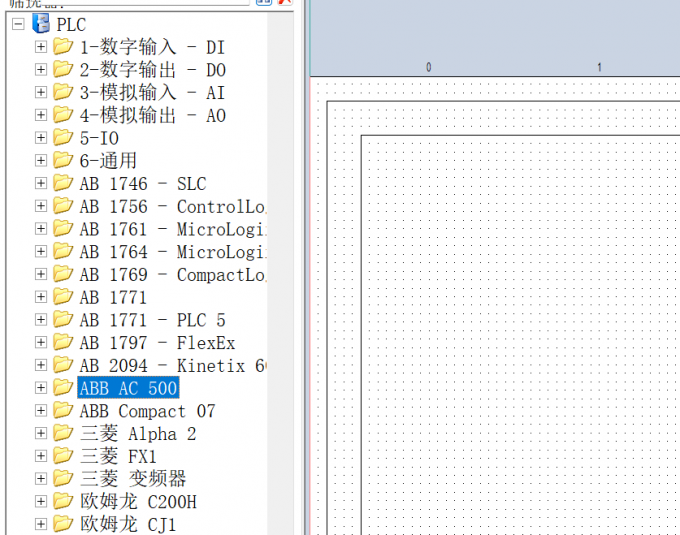The image size is (680, 535).
Task: Click folder icon of AB 2094 - Kinetix
Action: [x=63, y=365]
